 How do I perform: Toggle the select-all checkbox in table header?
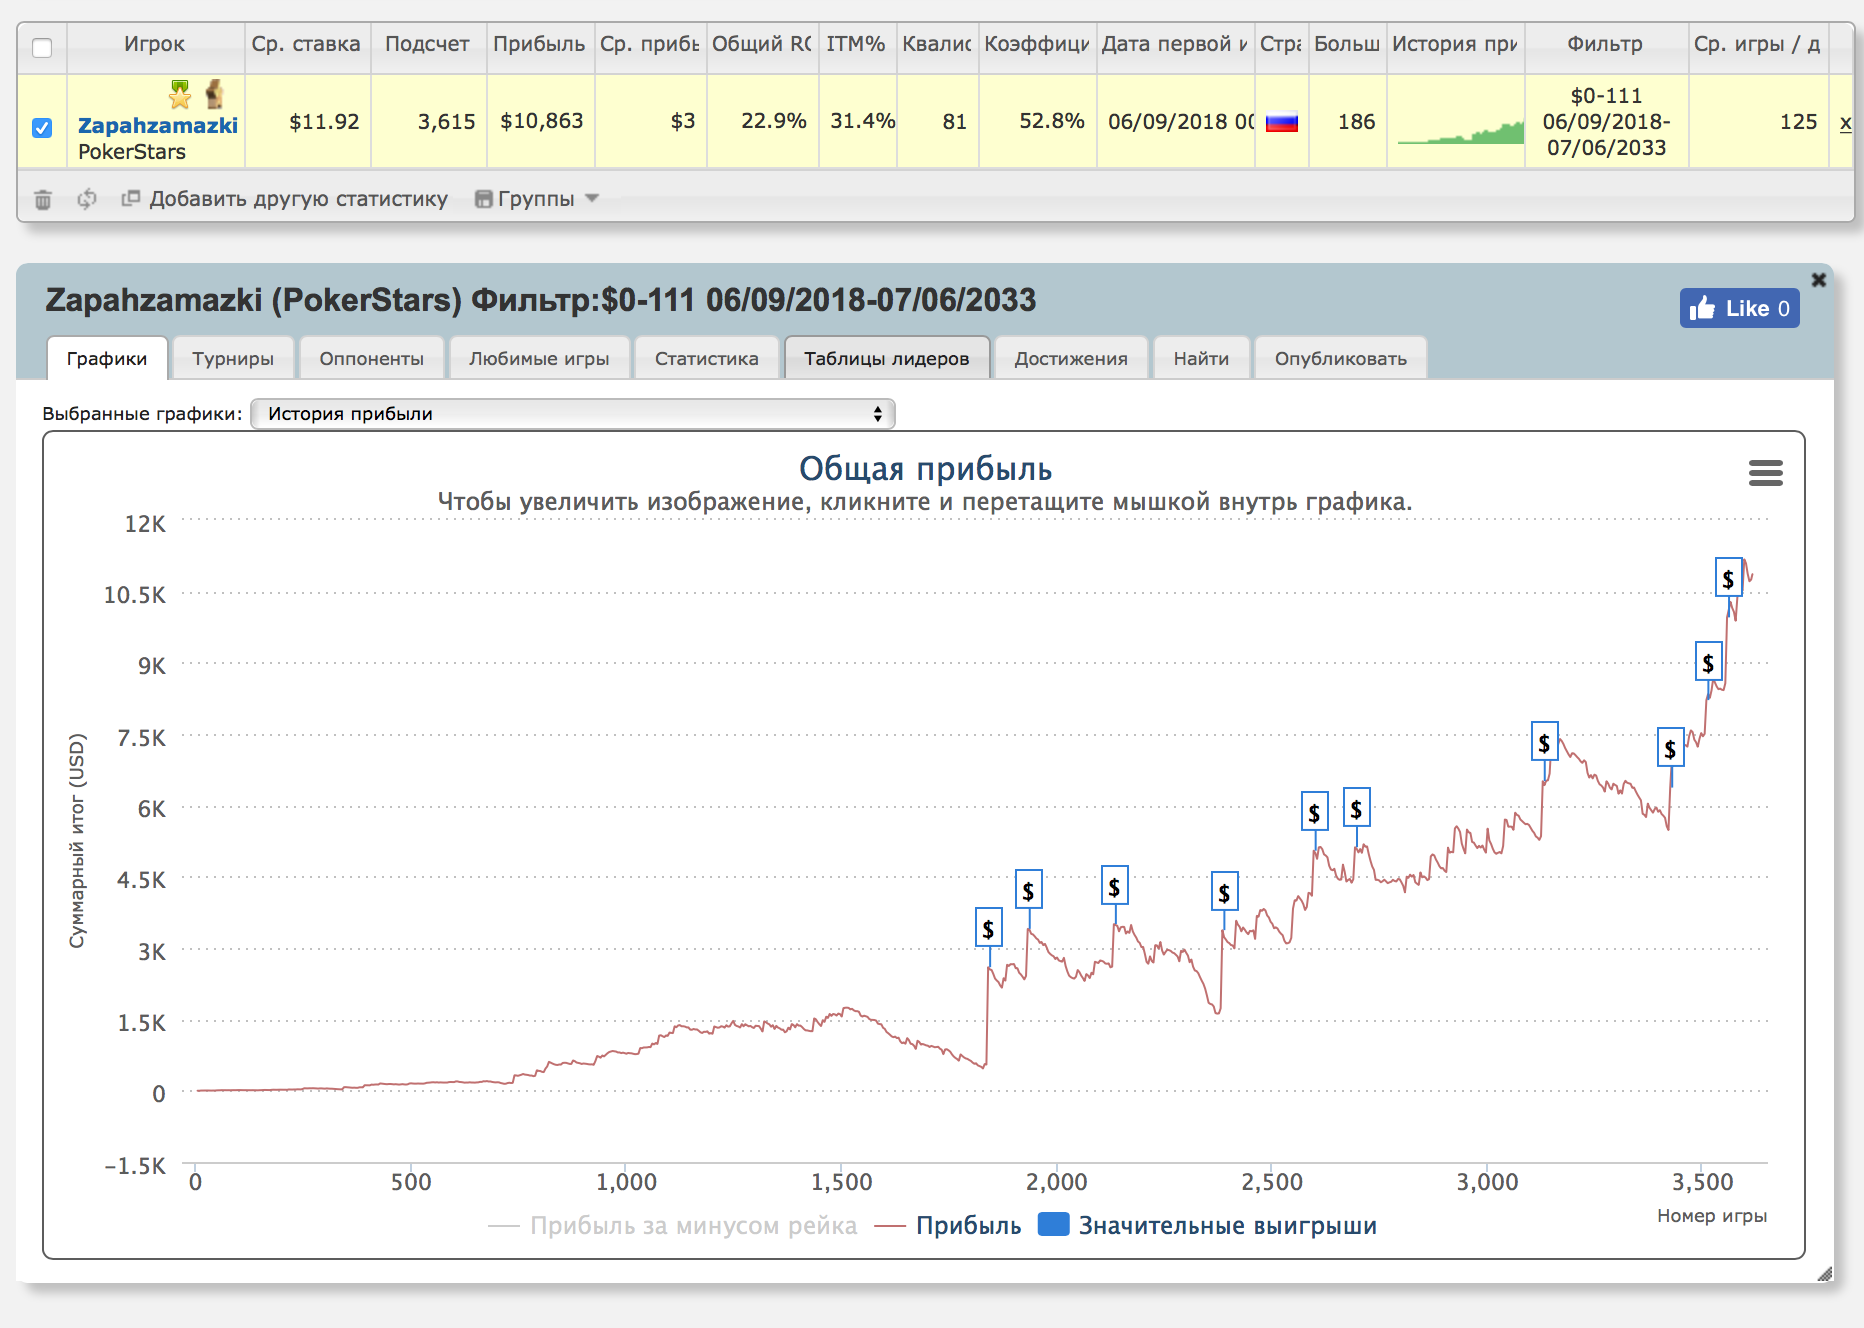[42, 48]
